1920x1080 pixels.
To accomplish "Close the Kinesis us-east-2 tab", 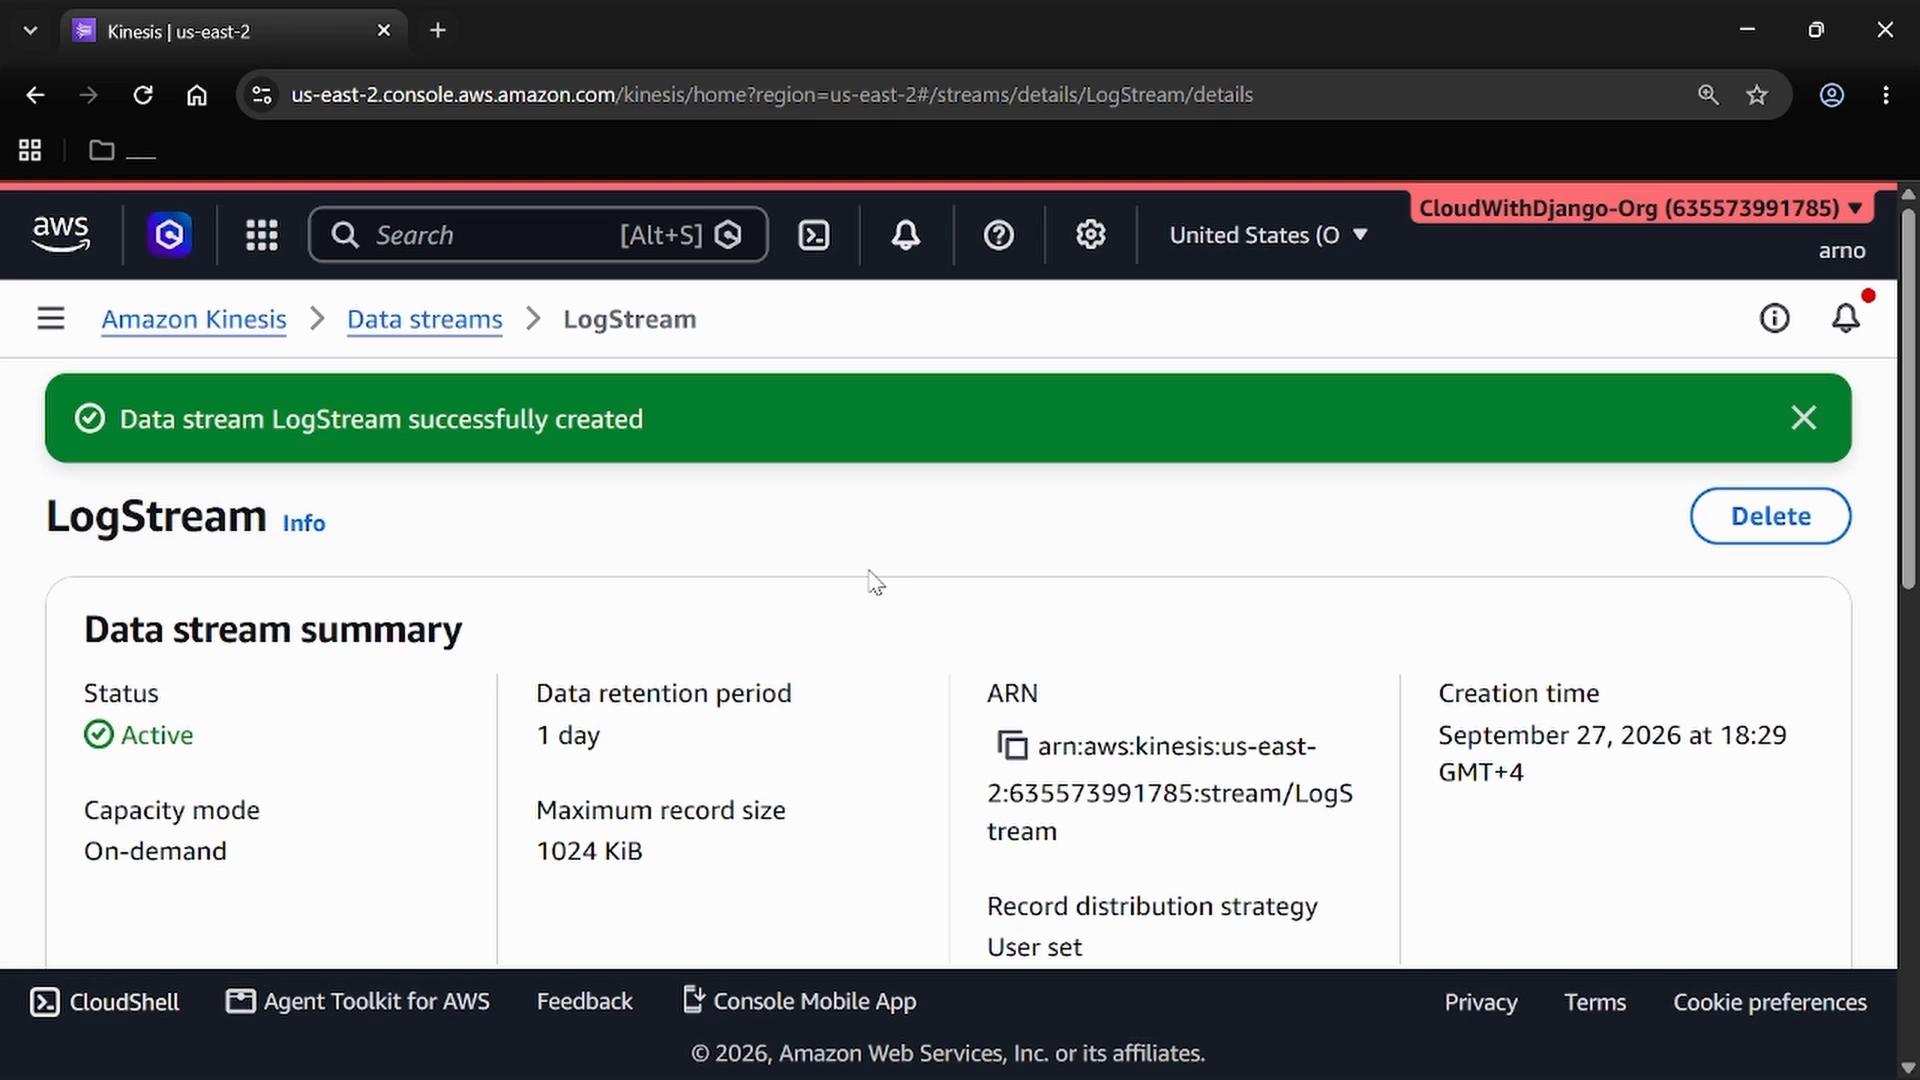I will click(384, 31).
